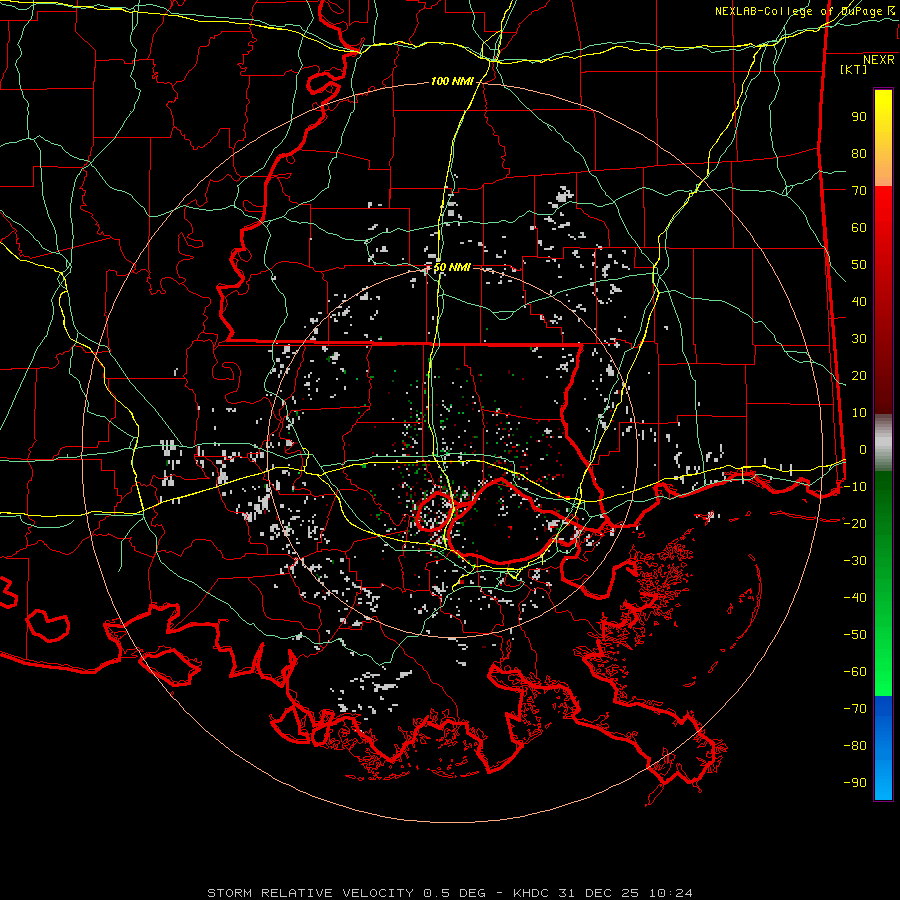Select the -90 value on the velocity scale
This screenshot has height=900, width=900.
pyautogui.click(x=855, y=782)
